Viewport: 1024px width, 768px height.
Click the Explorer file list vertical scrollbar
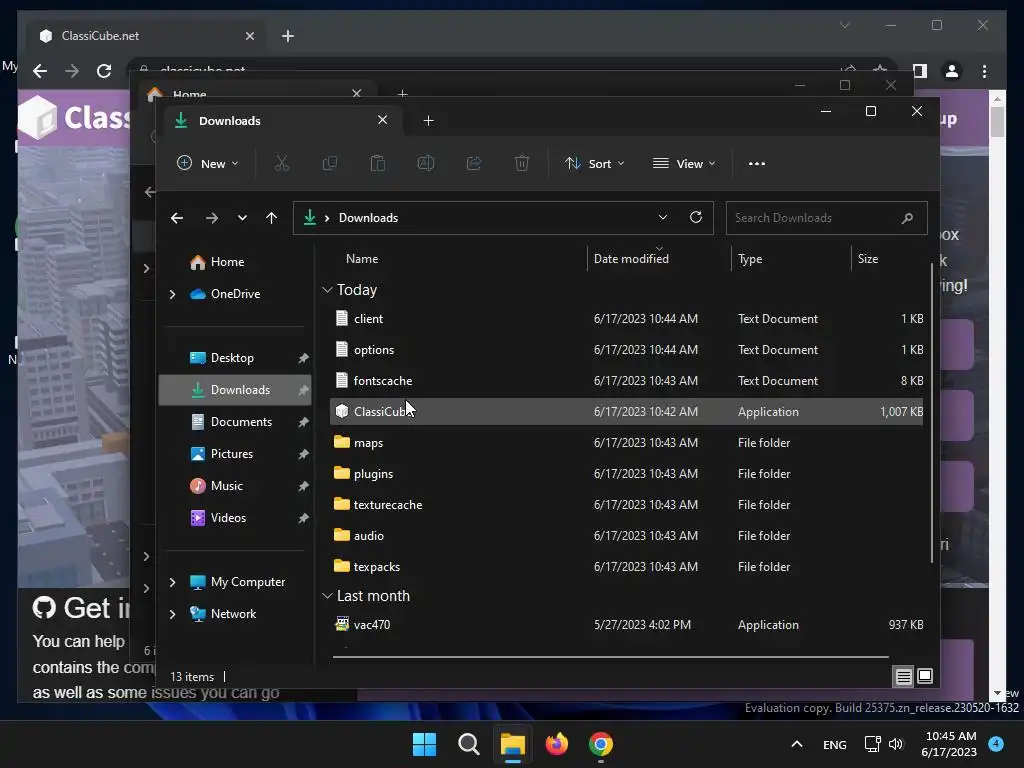(x=932, y=411)
